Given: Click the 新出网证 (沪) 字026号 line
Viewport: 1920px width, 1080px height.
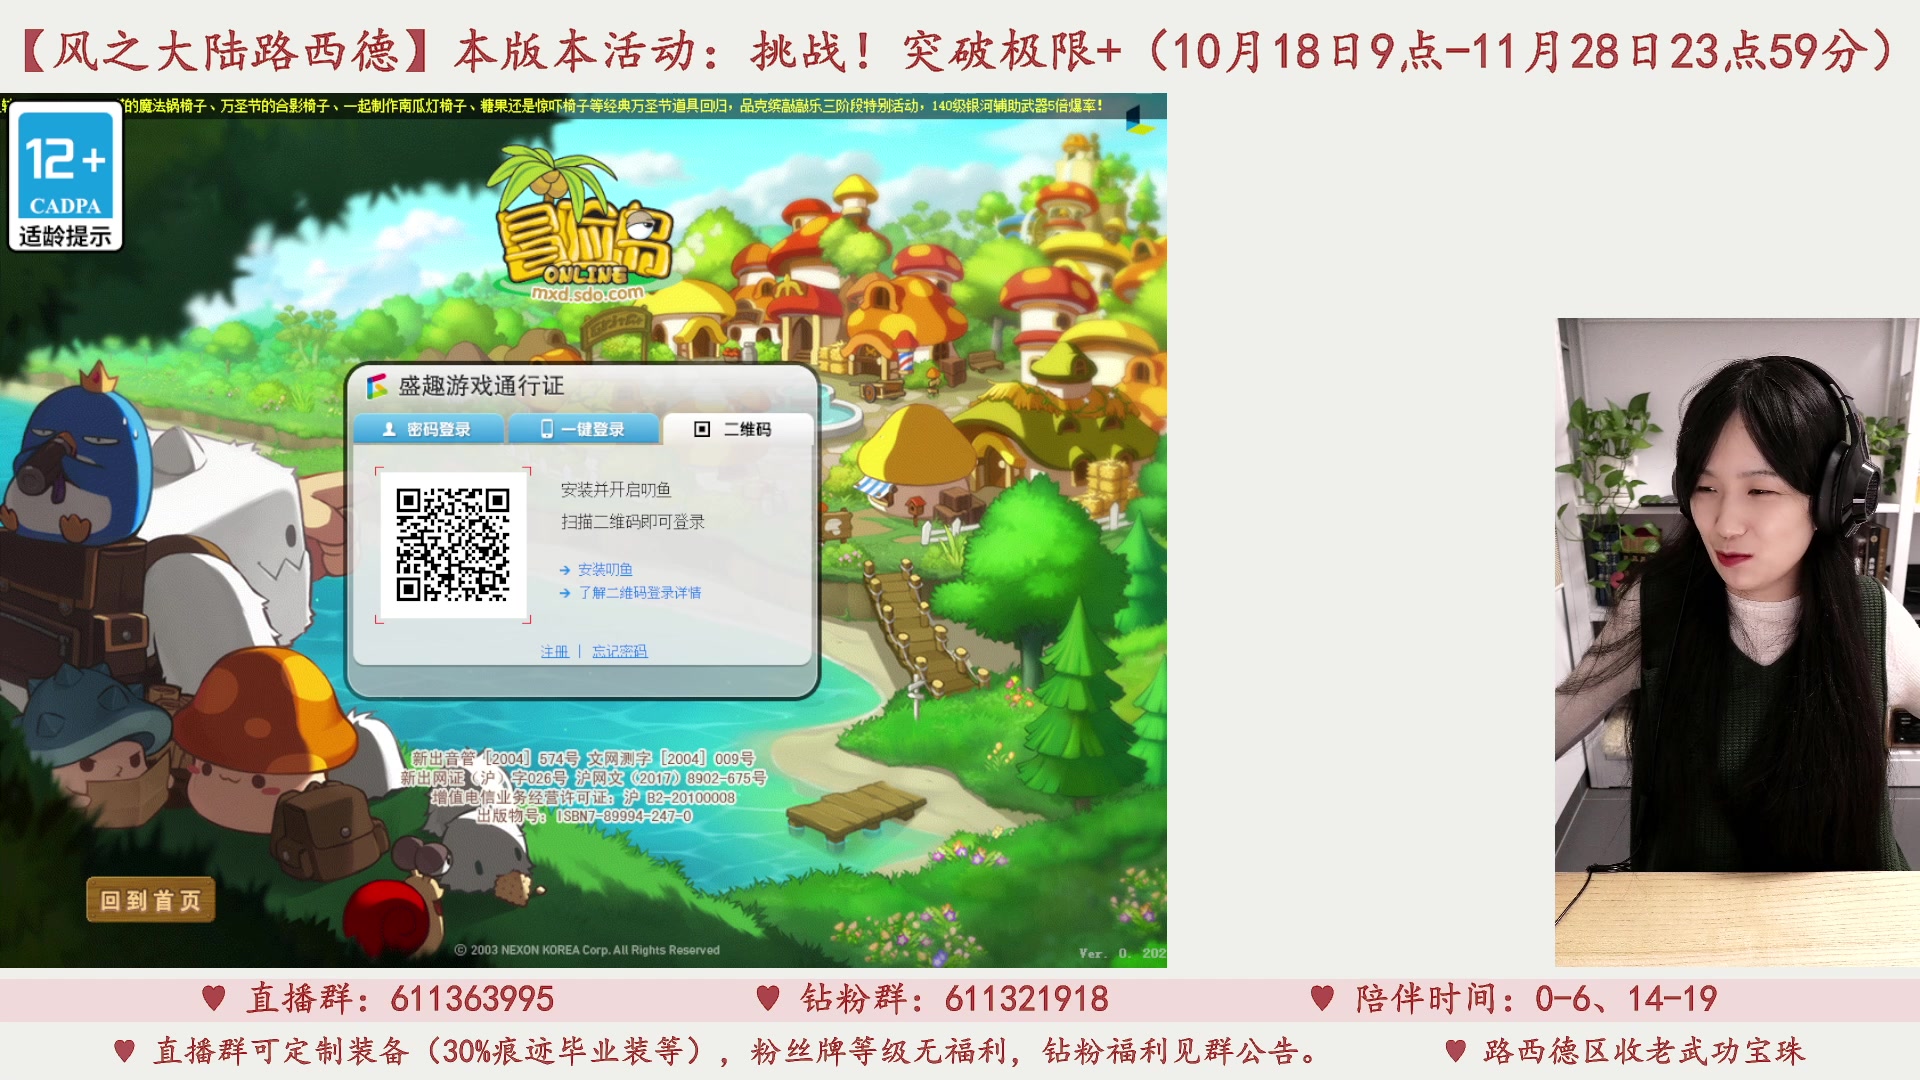Looking at the screenshot, I should [x=583, y=778].
